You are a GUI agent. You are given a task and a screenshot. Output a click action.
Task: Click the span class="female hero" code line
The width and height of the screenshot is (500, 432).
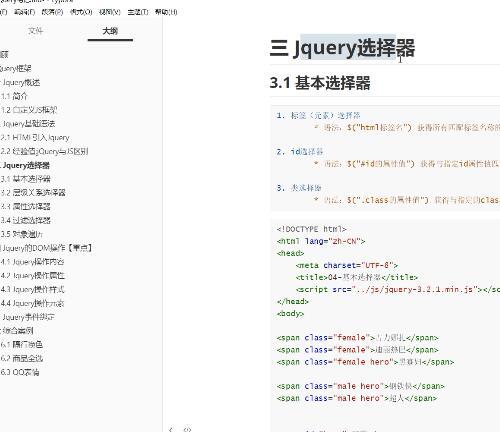coord(365,362)
